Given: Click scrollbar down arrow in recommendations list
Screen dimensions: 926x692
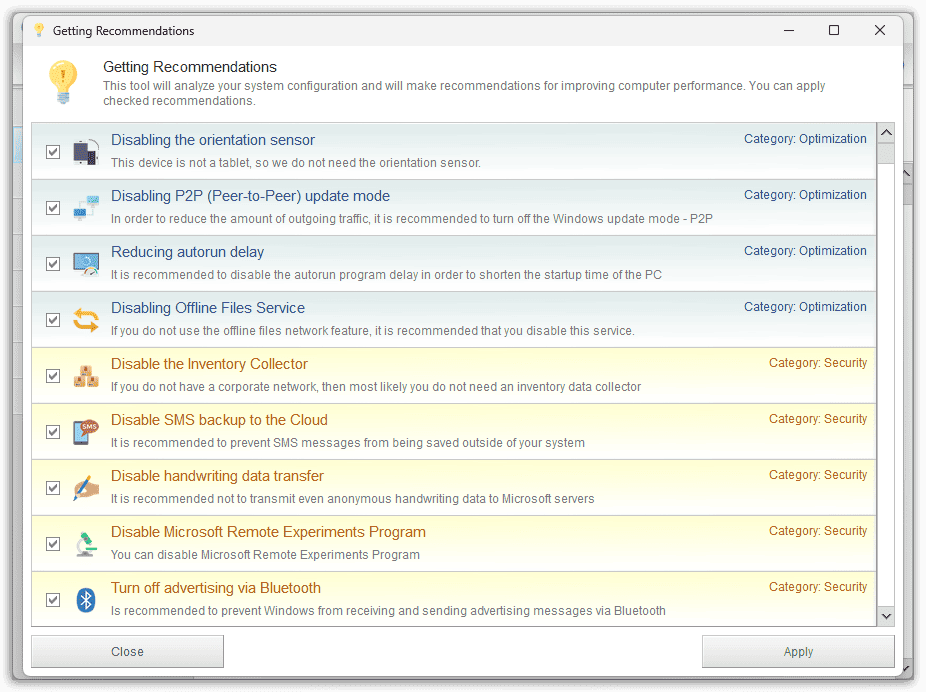Looking at the screenshot, I should point(886,616).
